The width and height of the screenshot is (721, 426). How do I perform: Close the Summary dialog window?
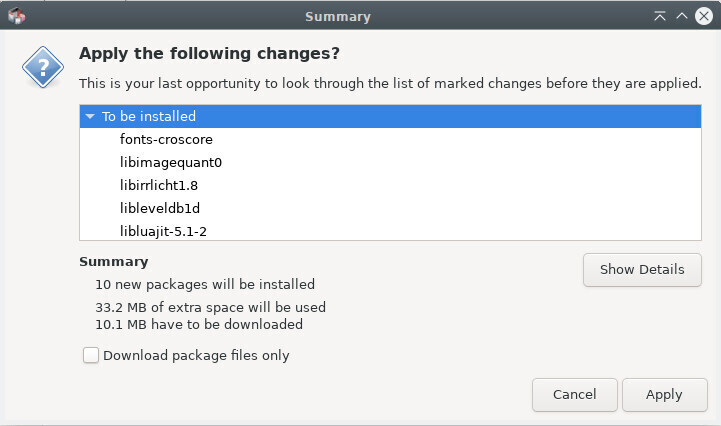coord(704,16)
